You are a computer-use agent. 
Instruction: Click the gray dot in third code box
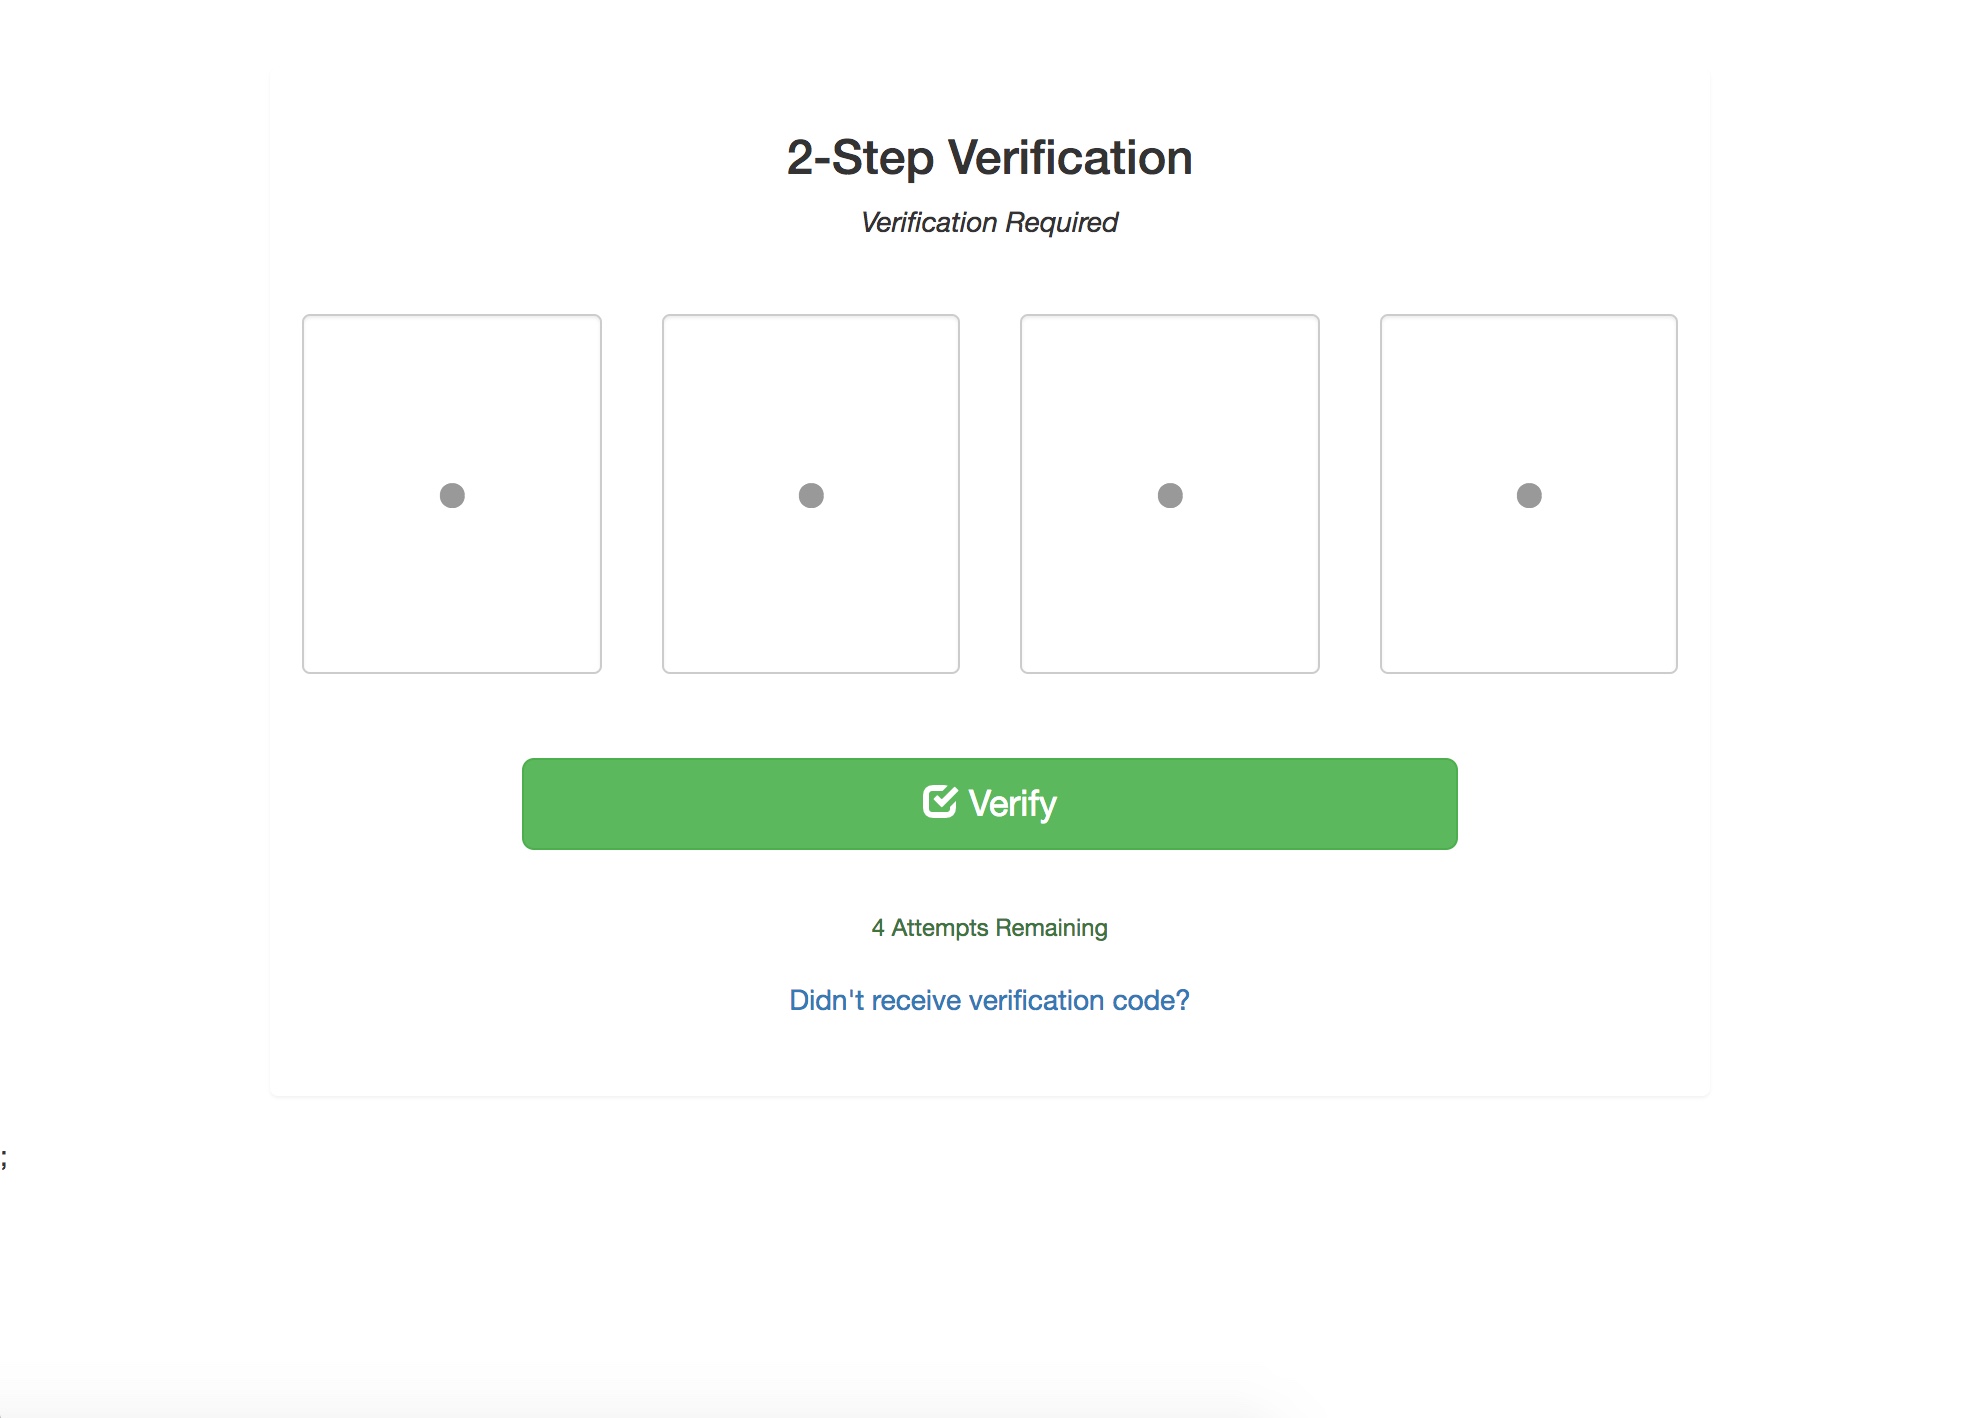[x=1170, y=495]
